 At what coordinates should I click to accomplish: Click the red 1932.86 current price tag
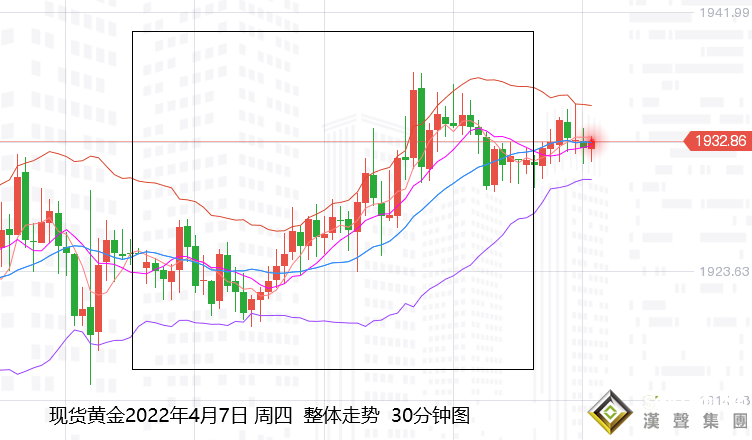(718, 141)
